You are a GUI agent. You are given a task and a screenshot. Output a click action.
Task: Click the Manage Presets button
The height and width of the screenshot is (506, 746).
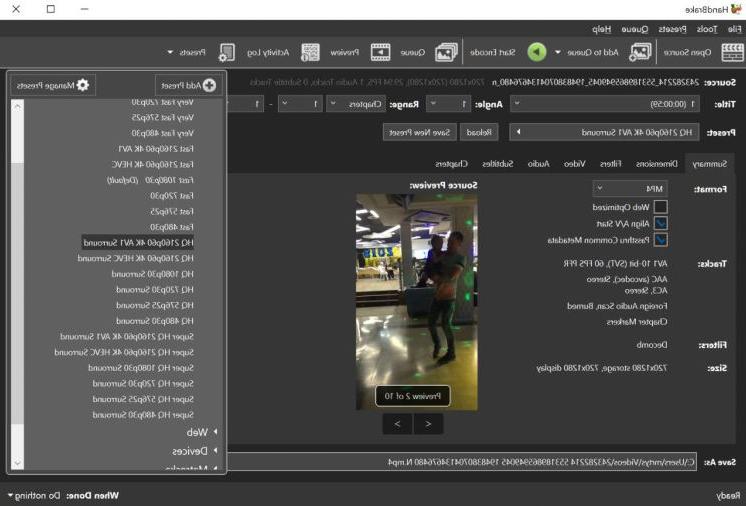(53, 86)
